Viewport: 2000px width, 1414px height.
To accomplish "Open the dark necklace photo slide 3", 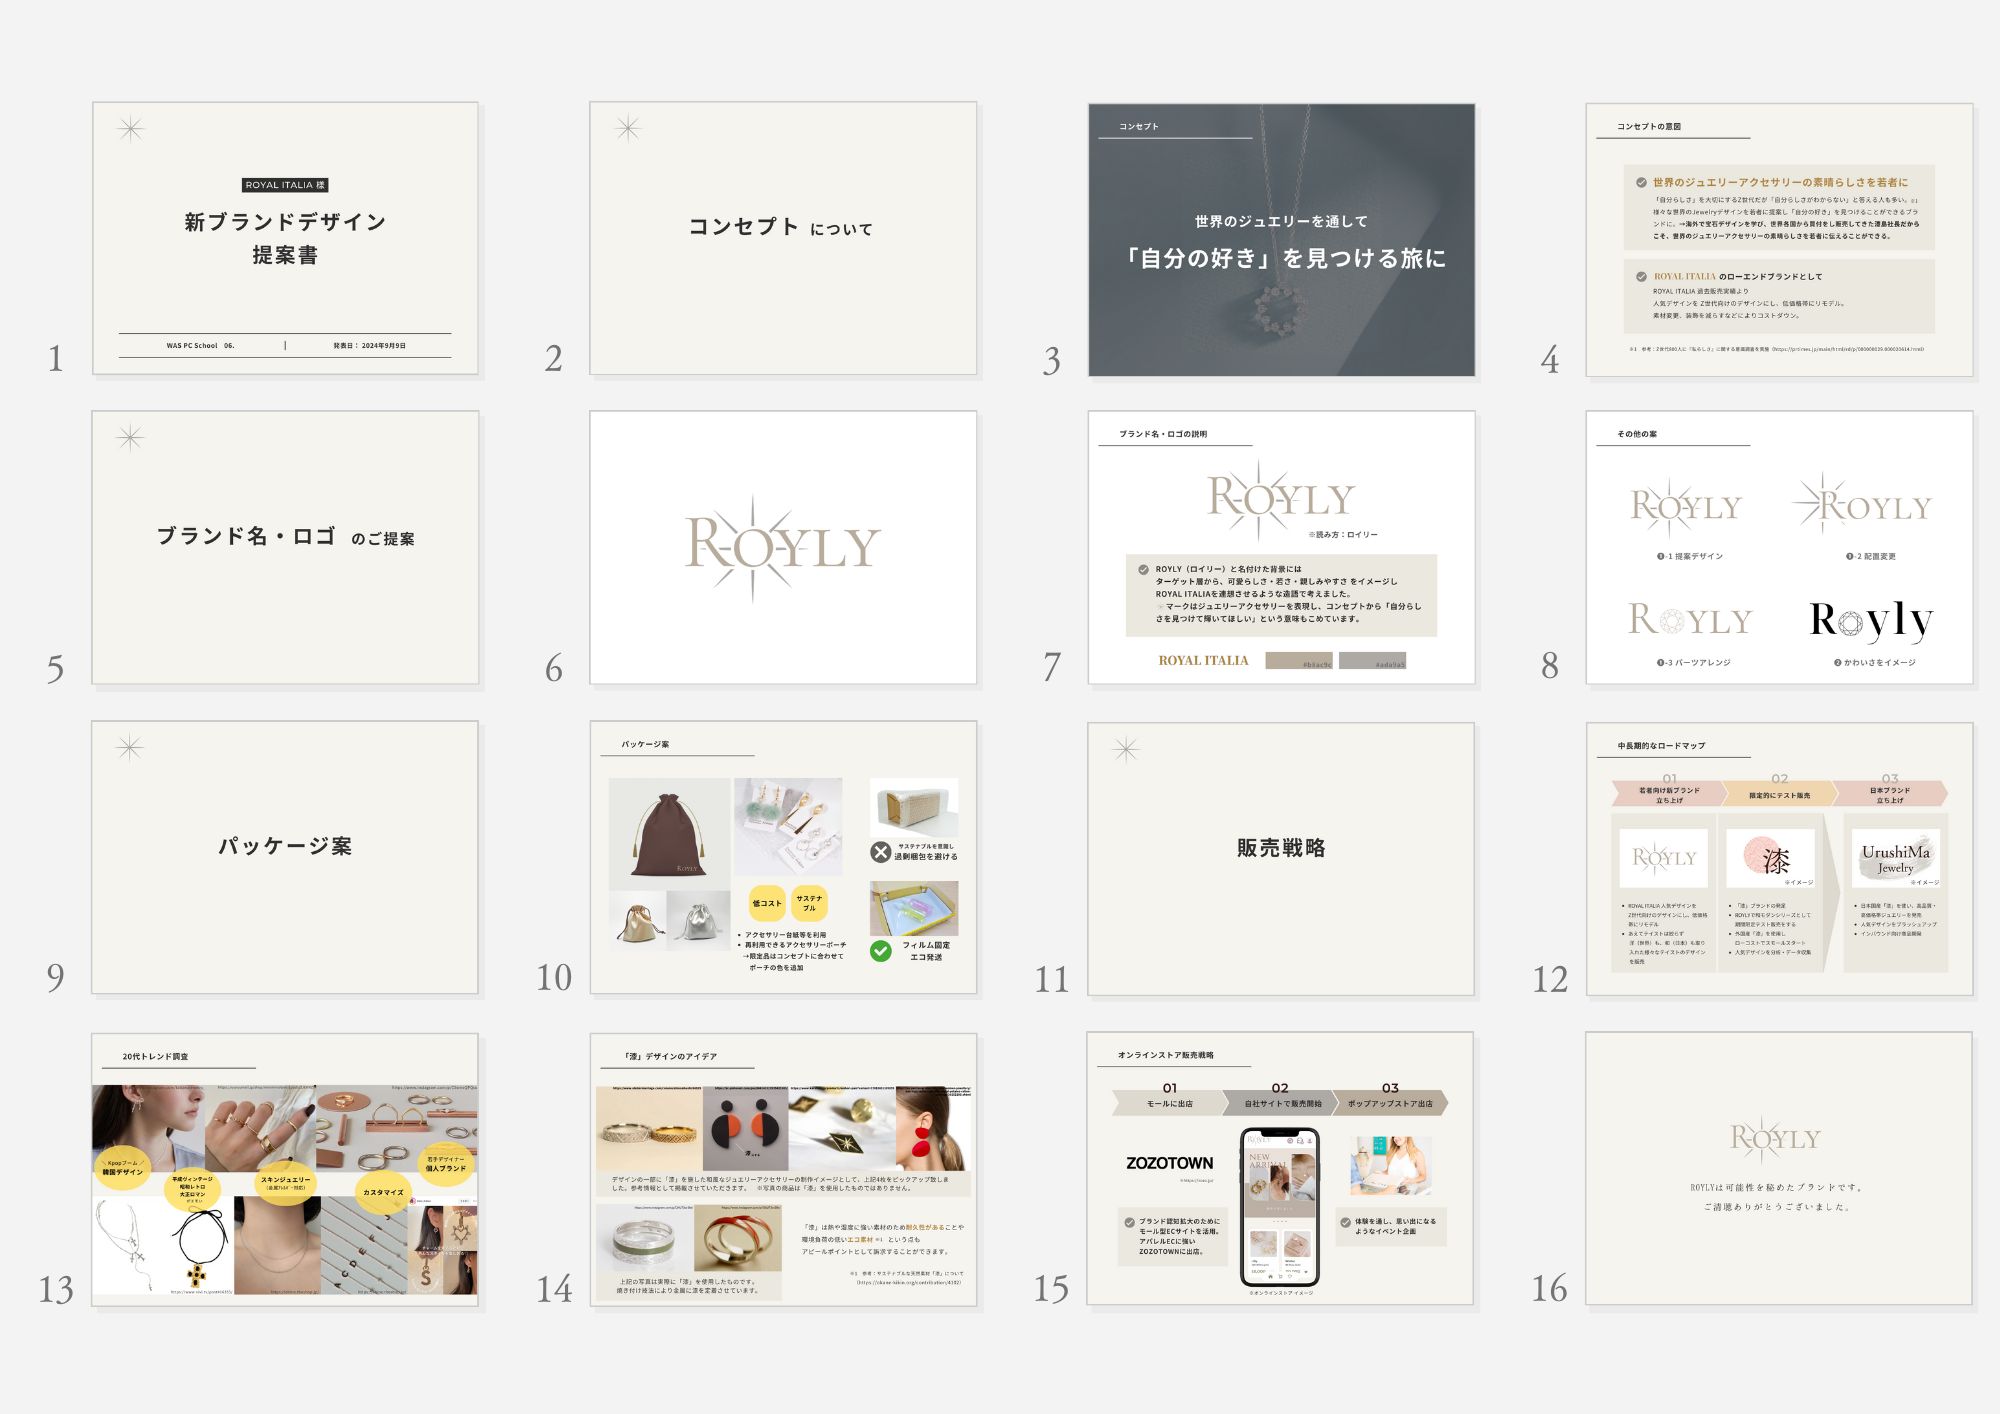I will click(1281, 240).
